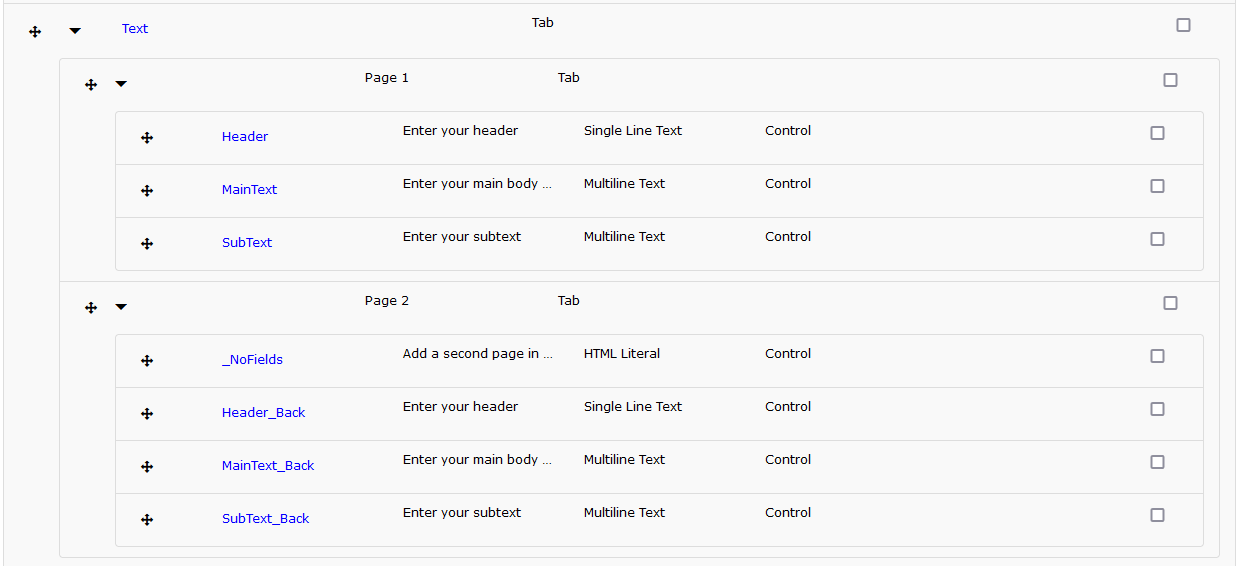
Task: Click the move handle for the Header row
Action: pos(147,138)
